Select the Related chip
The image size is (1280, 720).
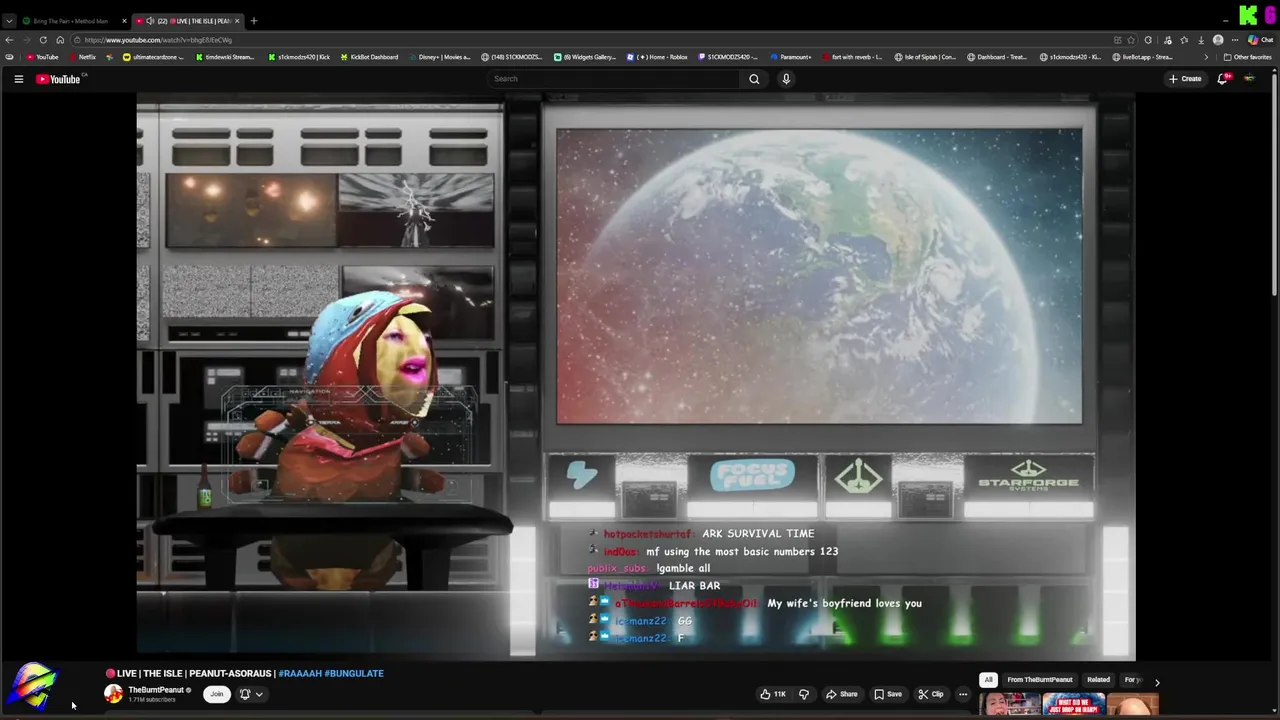coord(1098,680)
